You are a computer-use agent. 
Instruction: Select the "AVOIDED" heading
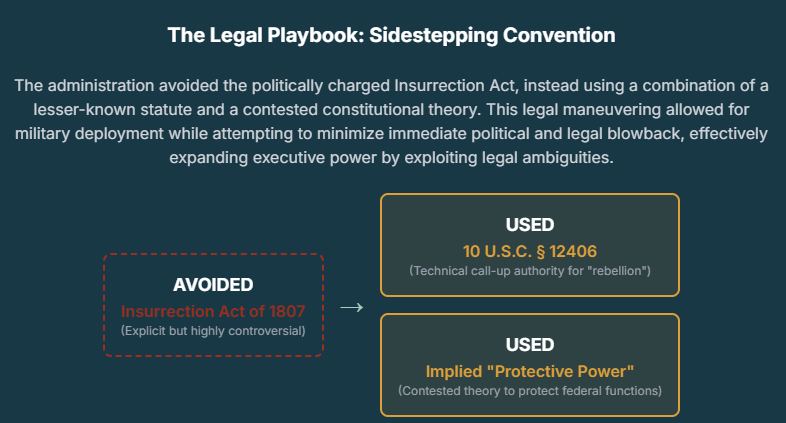[213, 285]
